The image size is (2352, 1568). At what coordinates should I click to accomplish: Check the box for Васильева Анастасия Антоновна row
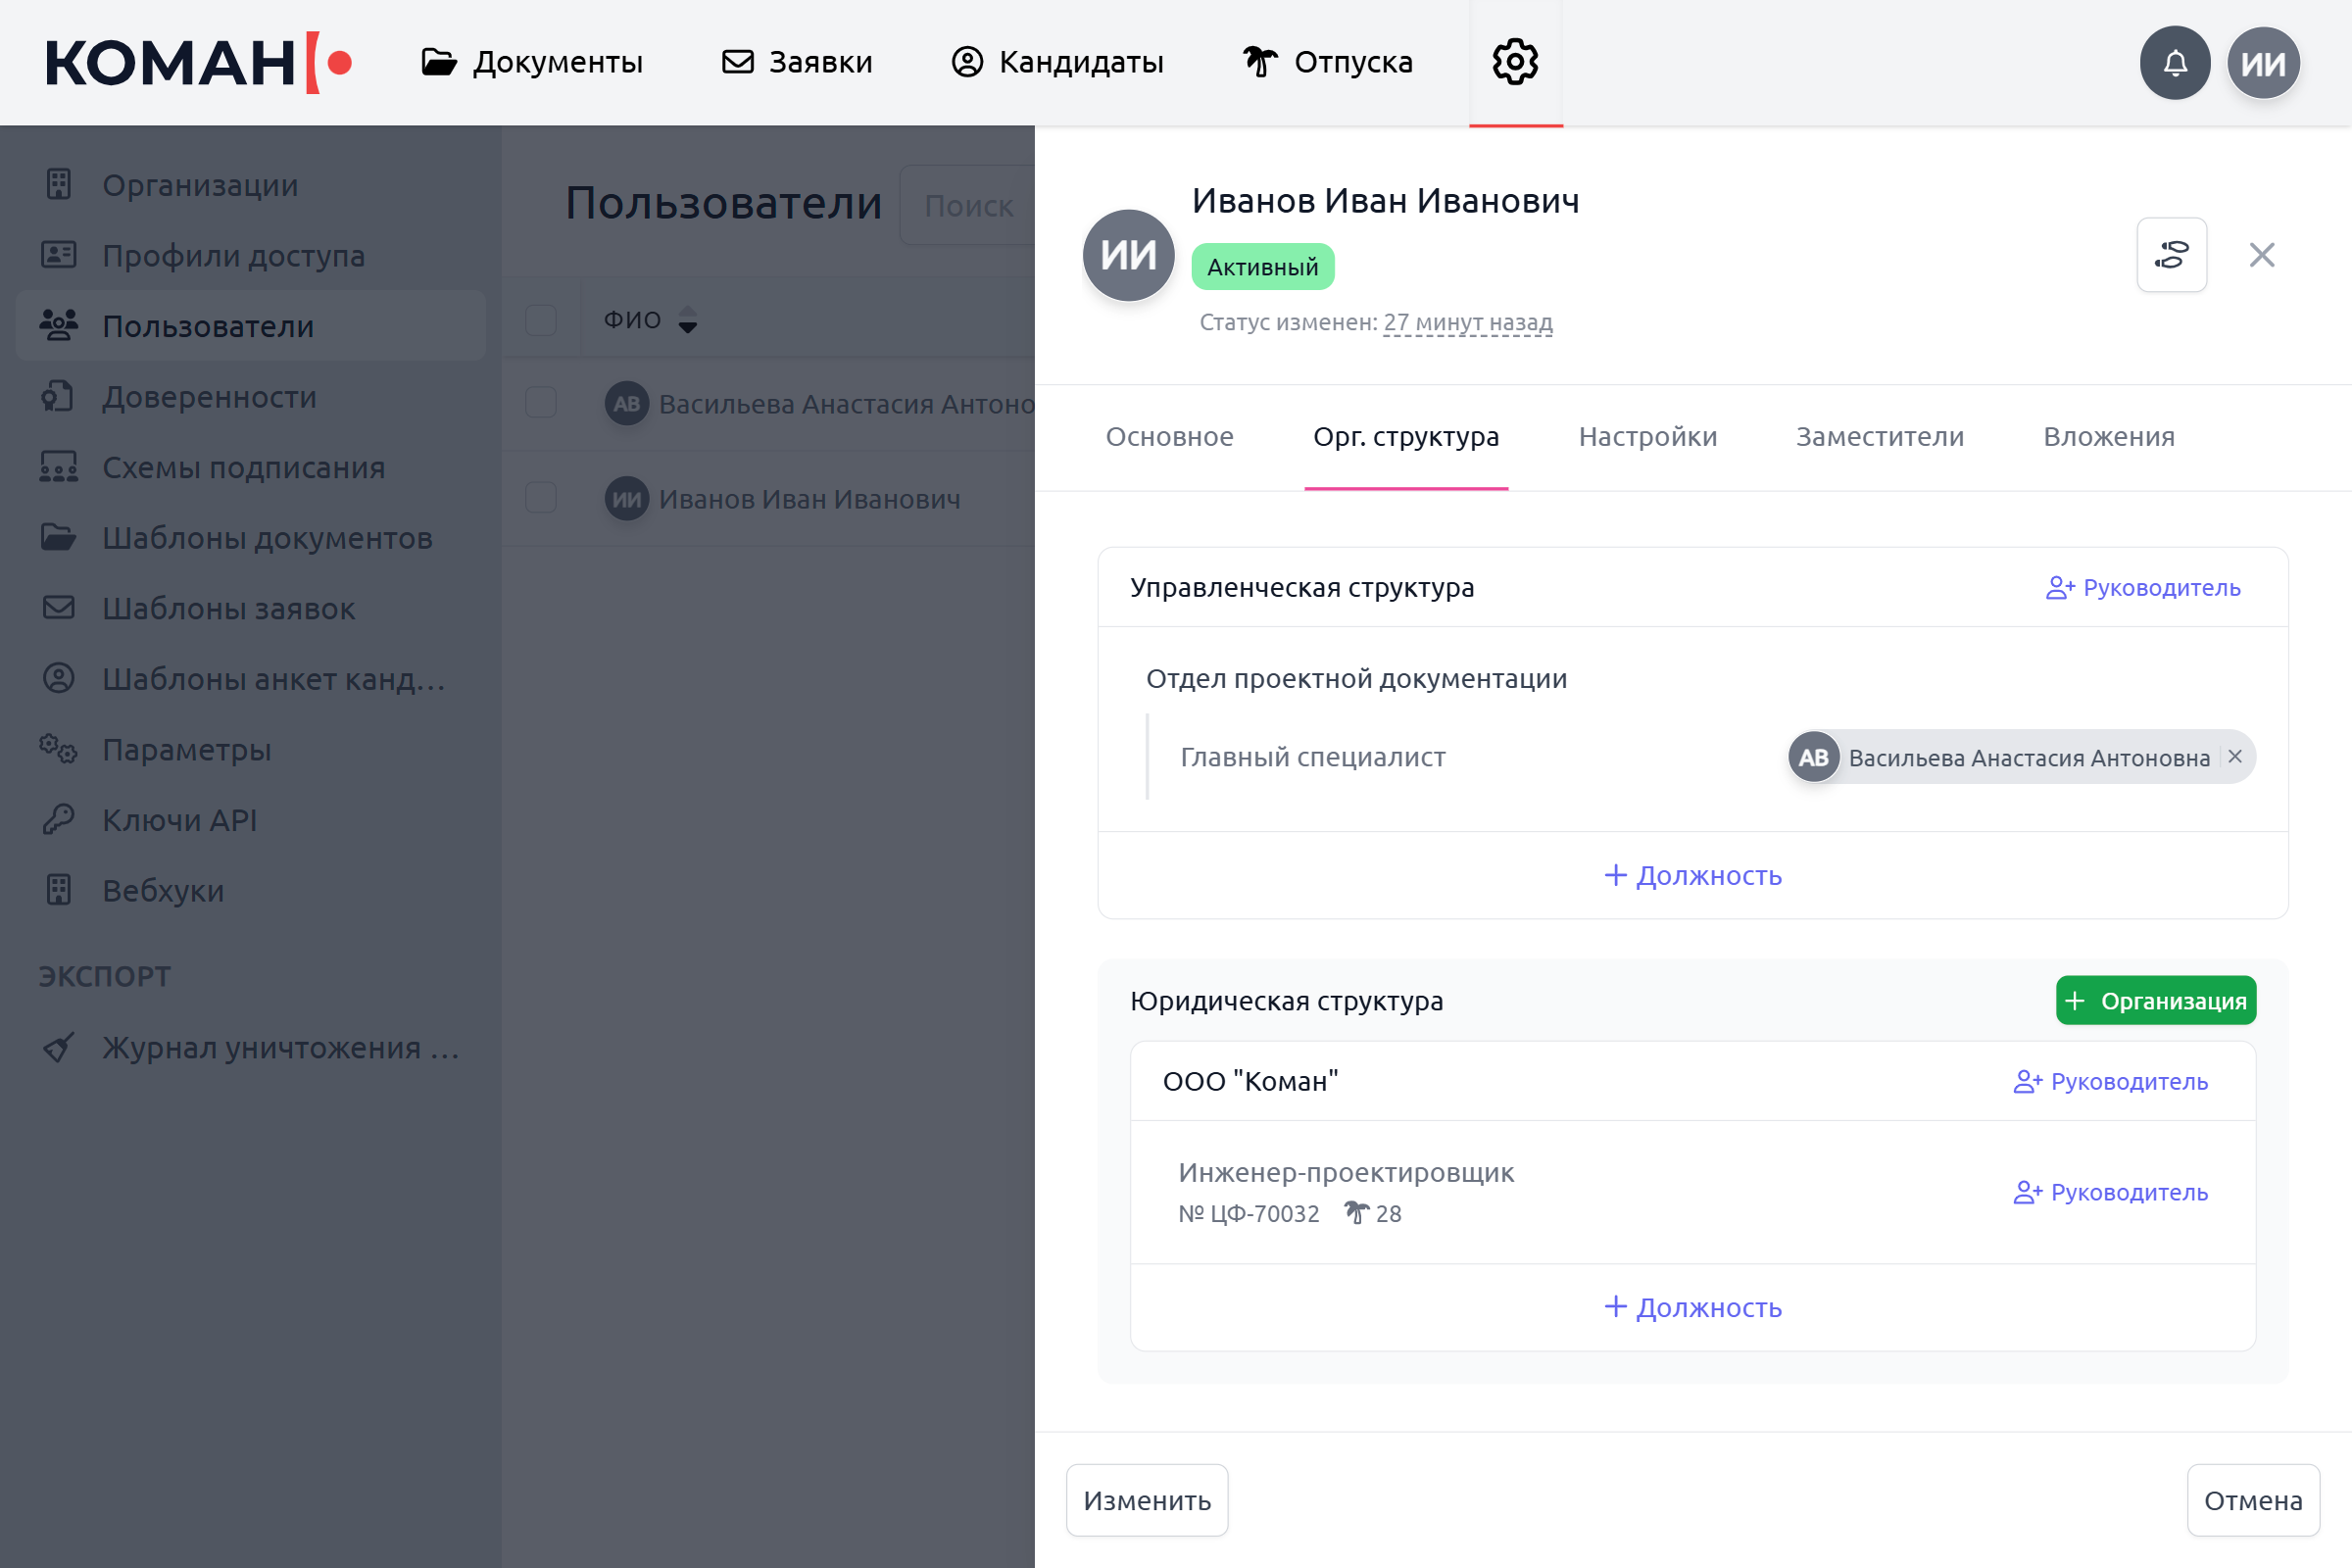541,403
